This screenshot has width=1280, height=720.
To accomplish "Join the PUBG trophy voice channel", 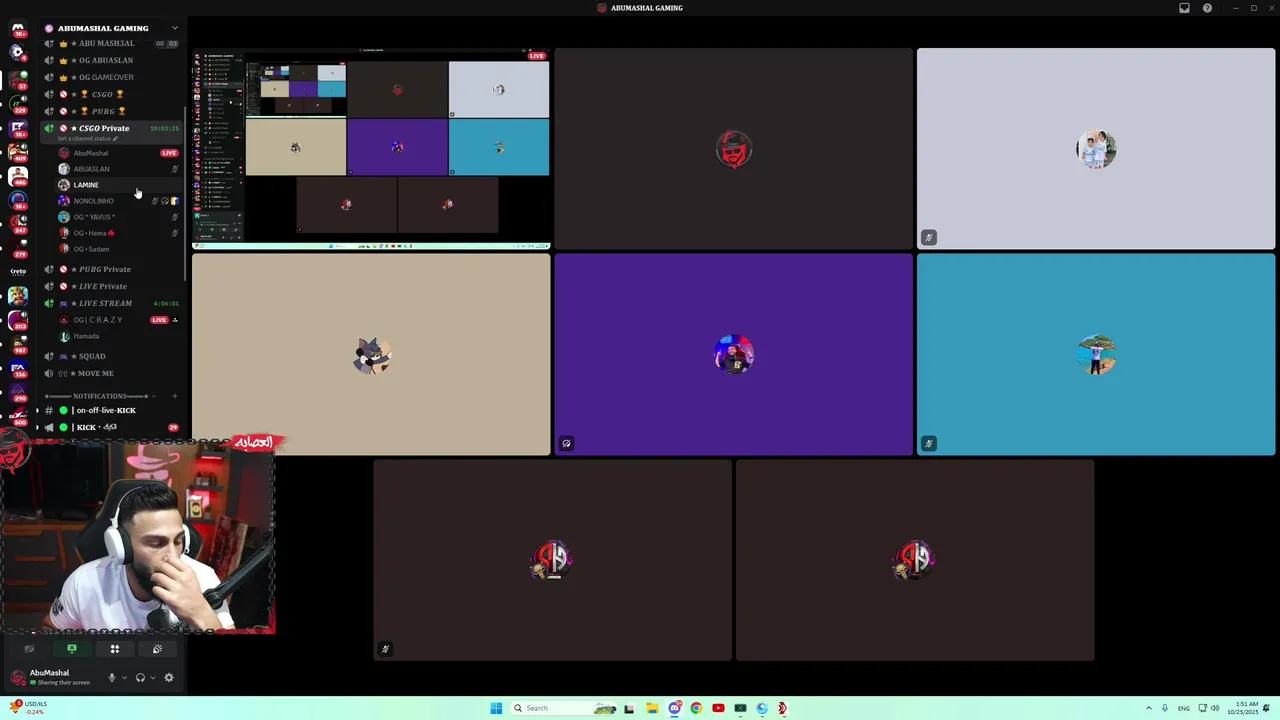I will (x=111, y=111).
